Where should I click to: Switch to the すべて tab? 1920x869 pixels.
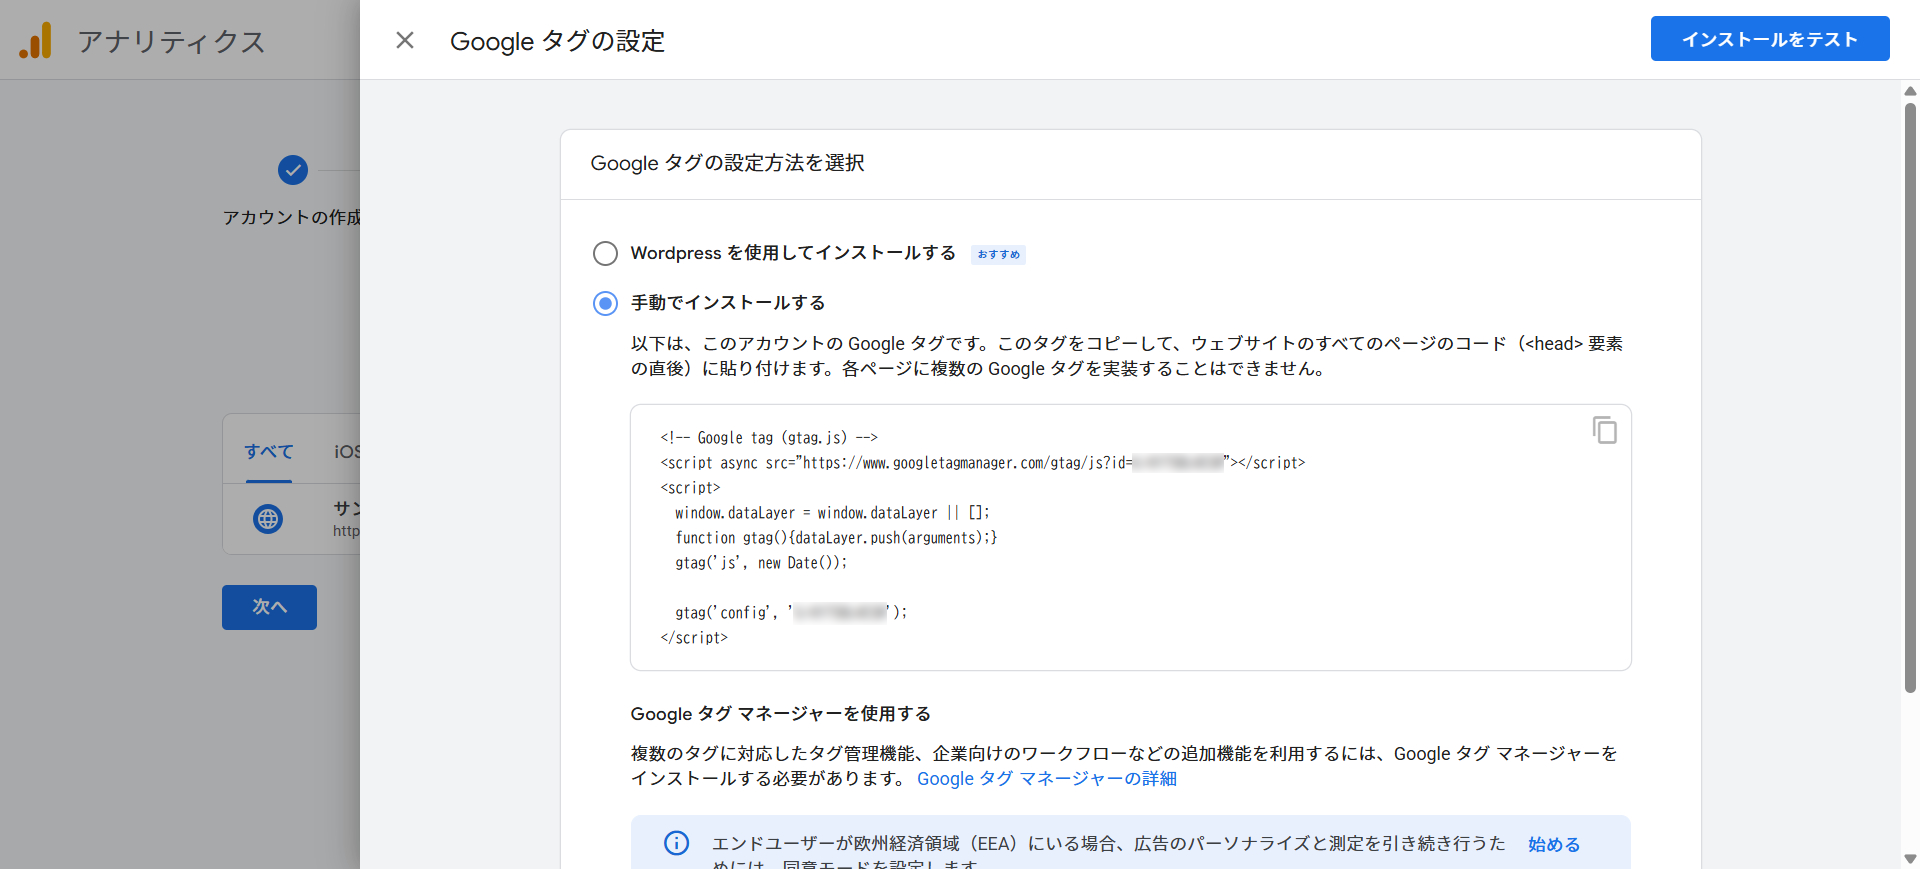coord(269,452)
